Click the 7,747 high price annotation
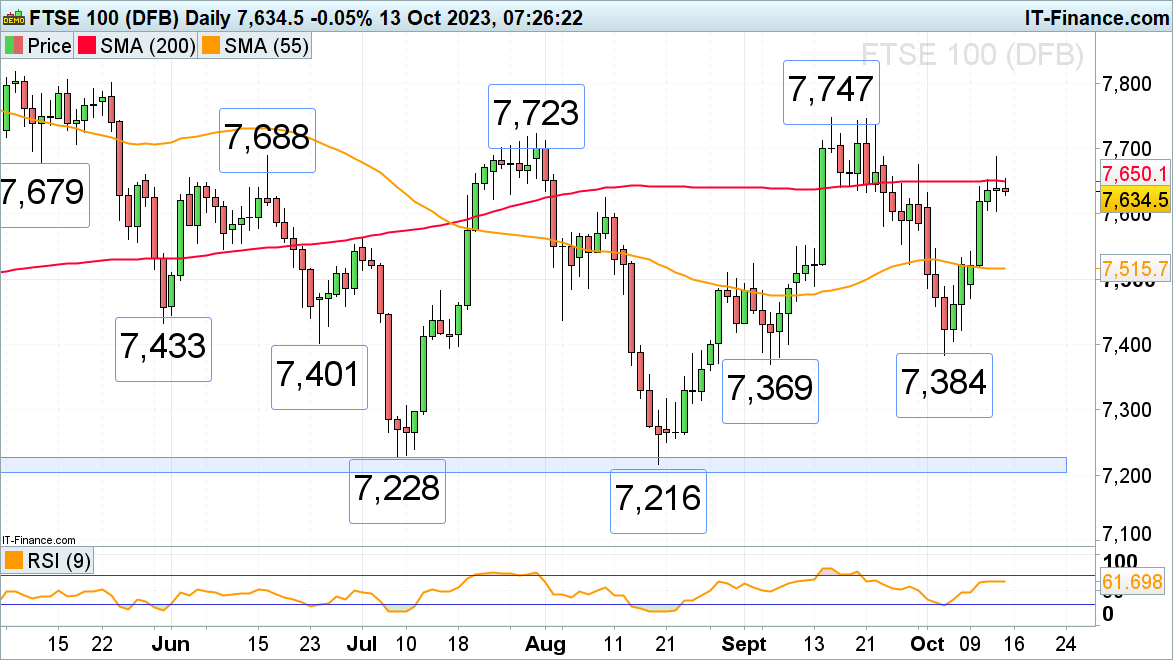The height and width of the screenshot is (660, 1173). 832,91
